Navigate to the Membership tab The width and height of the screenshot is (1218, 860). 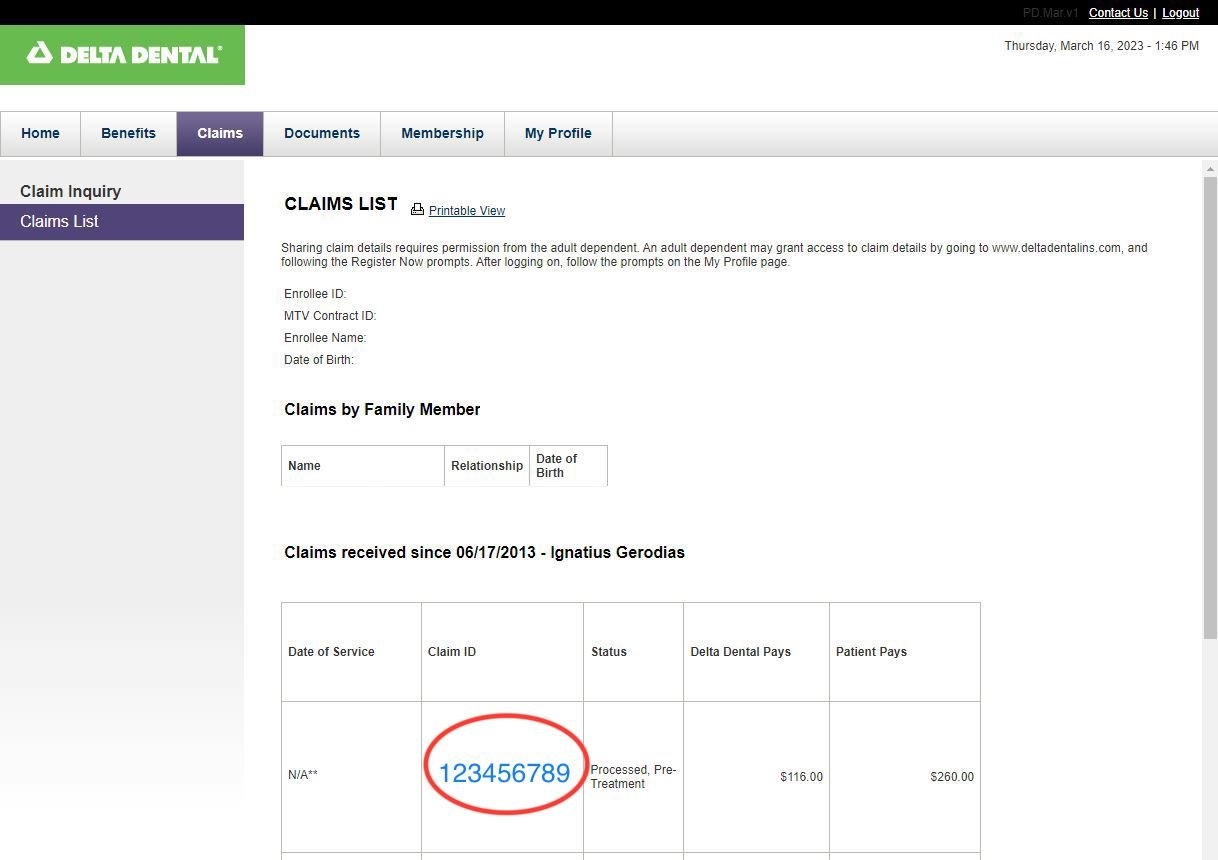coord(442,133)
